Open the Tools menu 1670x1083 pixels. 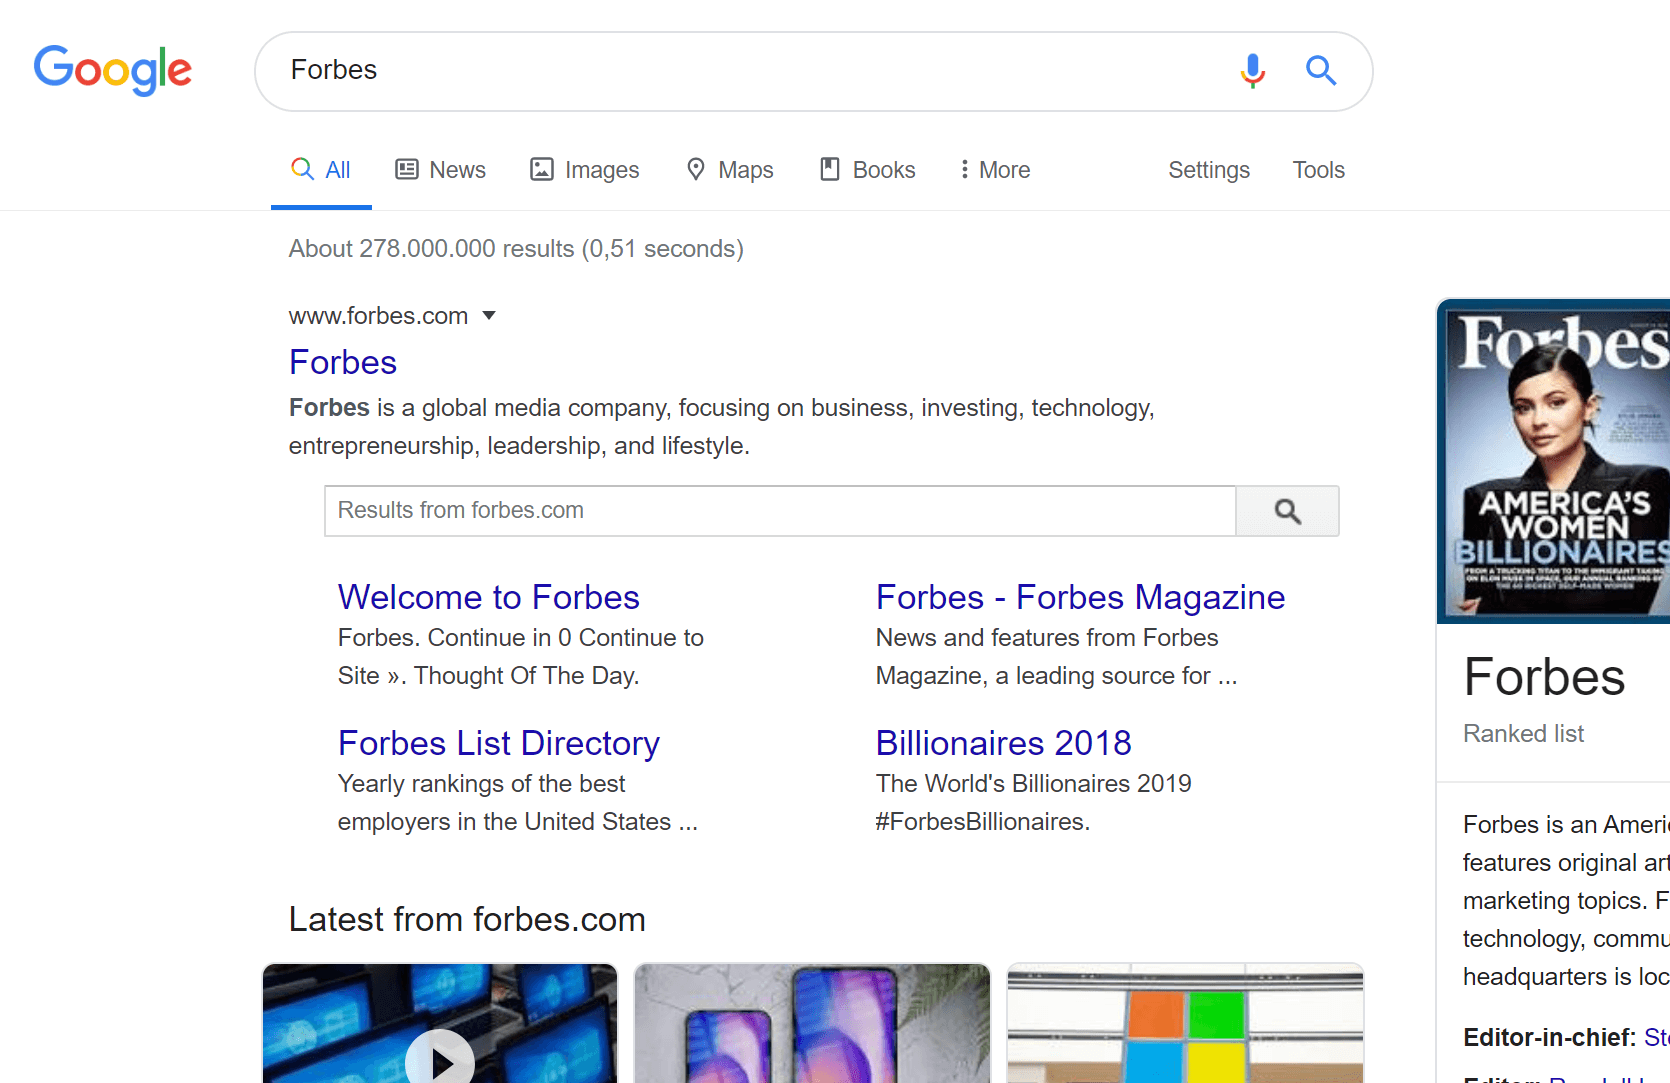[x=1318, y=169]
